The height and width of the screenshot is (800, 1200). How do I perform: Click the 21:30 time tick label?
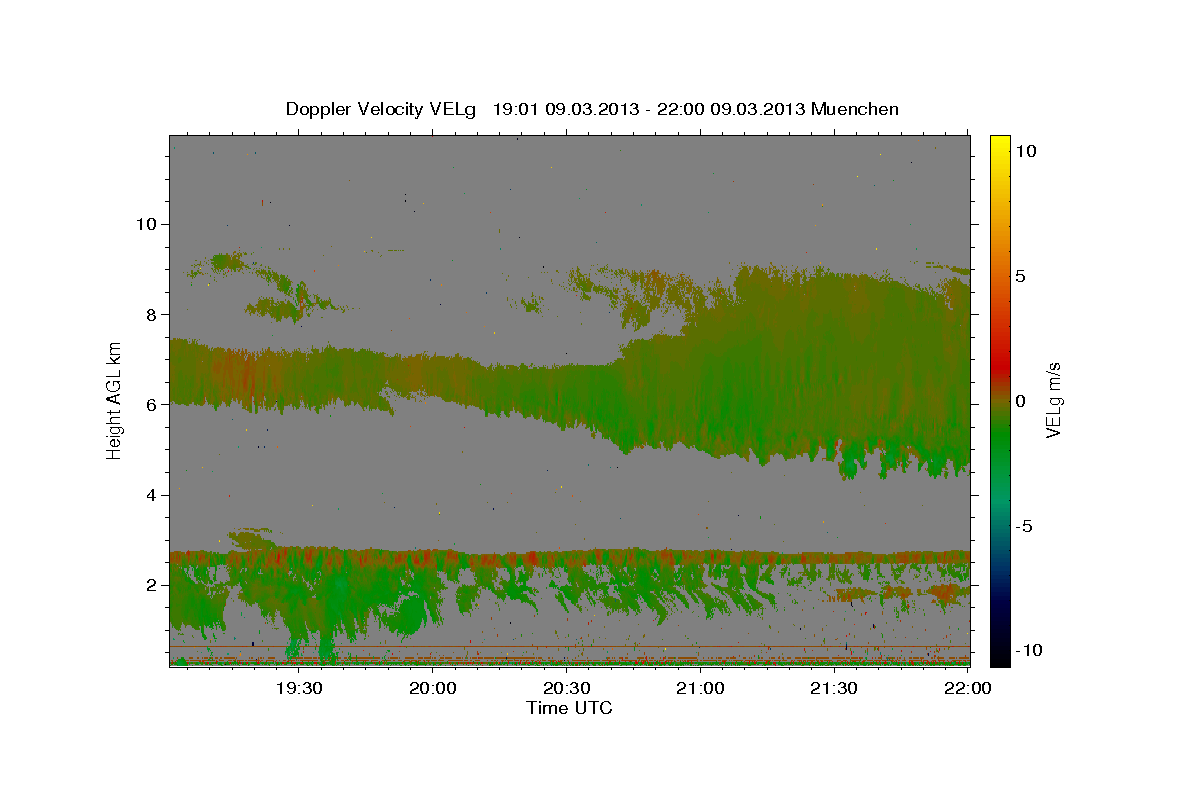pos(833,688)
